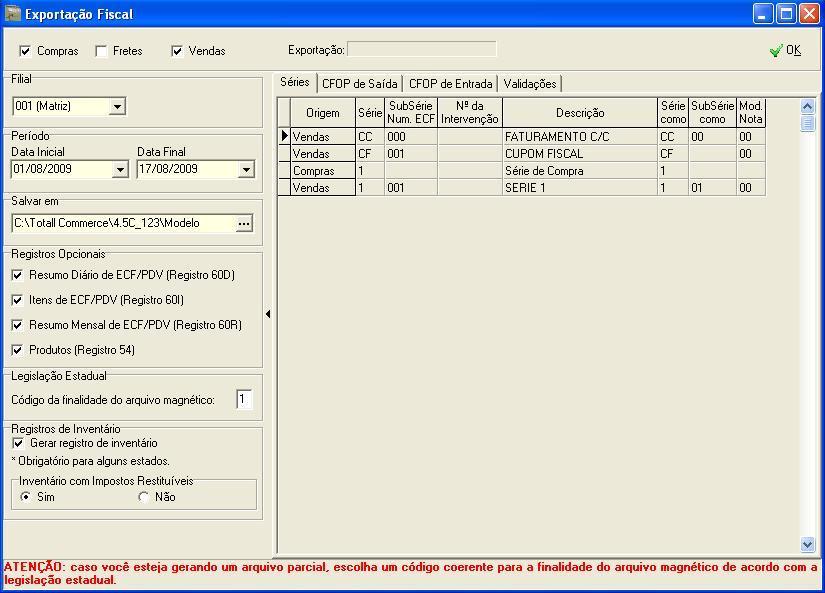Toggle the Compras checkbox
This screenshot has height=593, width=825.
(25, 51)
